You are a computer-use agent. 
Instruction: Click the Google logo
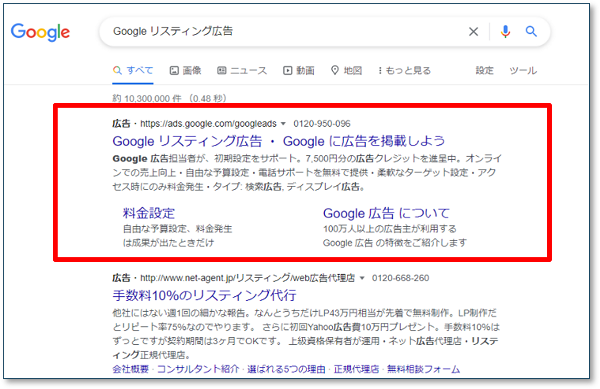click(x=40, y=33)
